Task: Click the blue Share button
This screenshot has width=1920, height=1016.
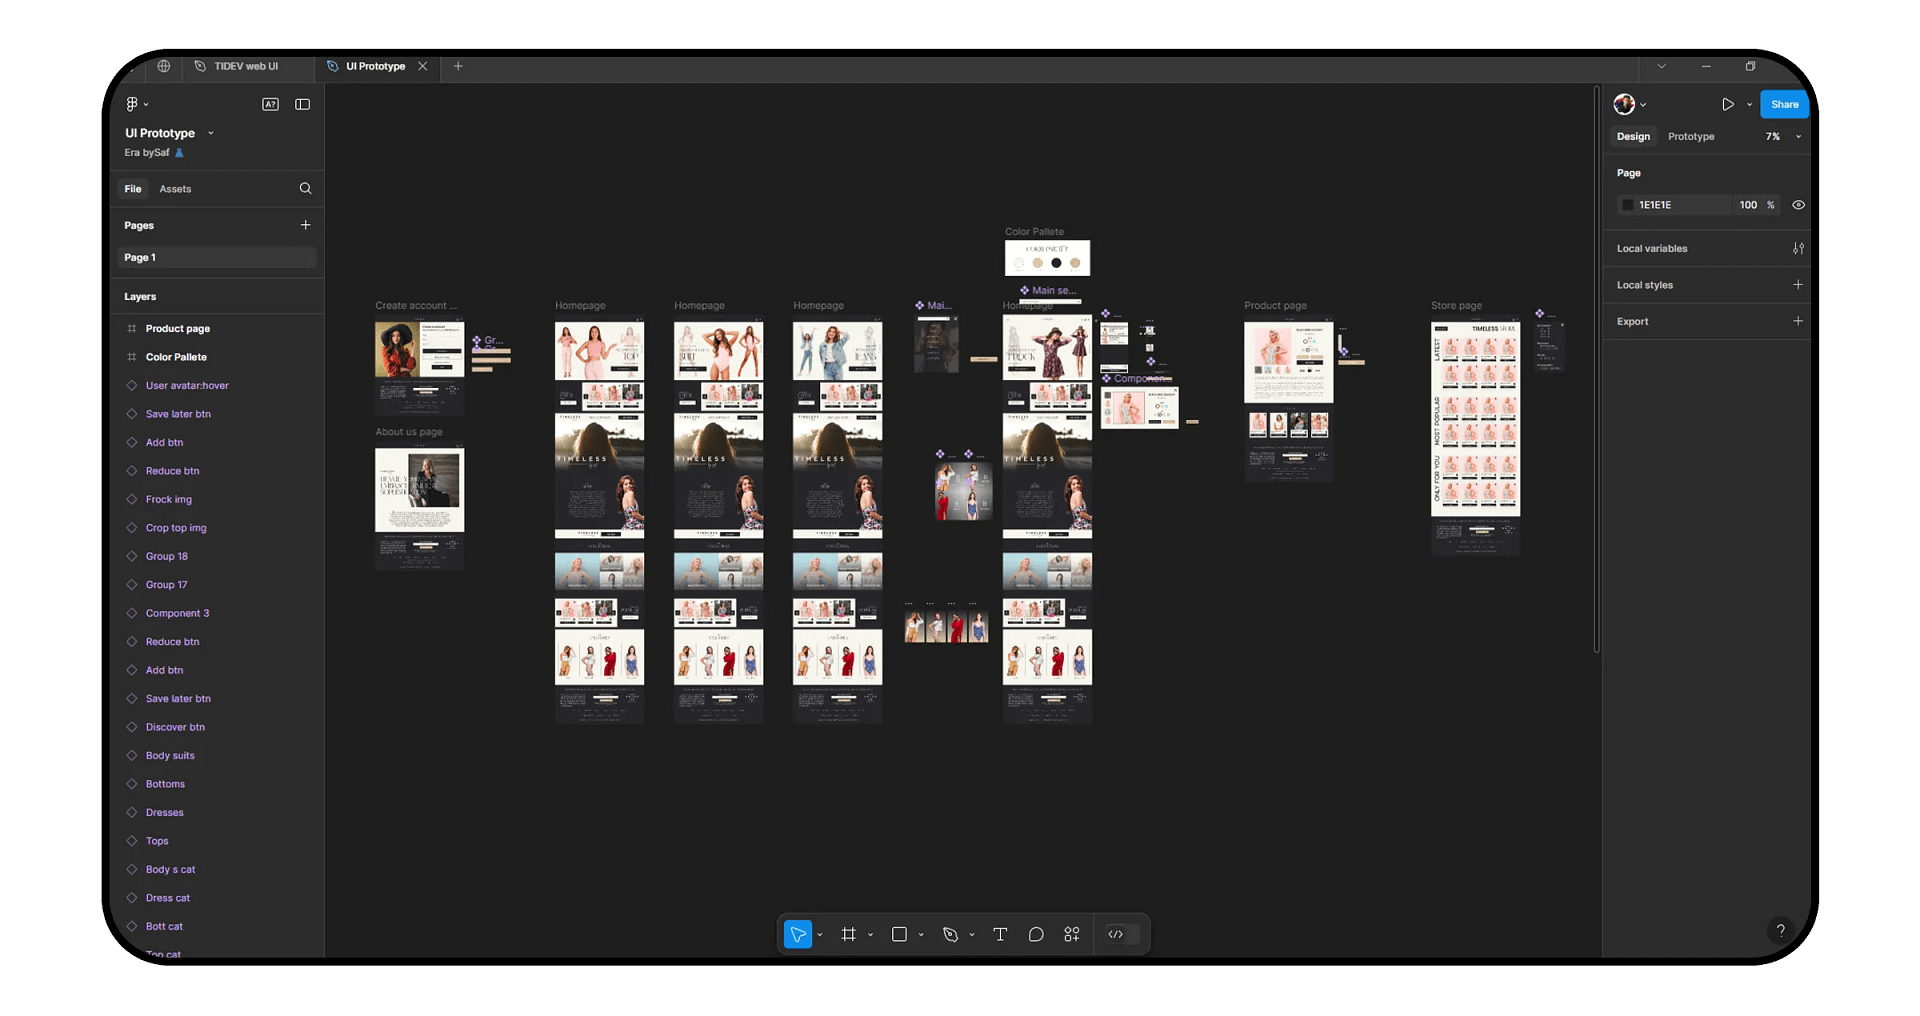Action: pos(1784,104)
